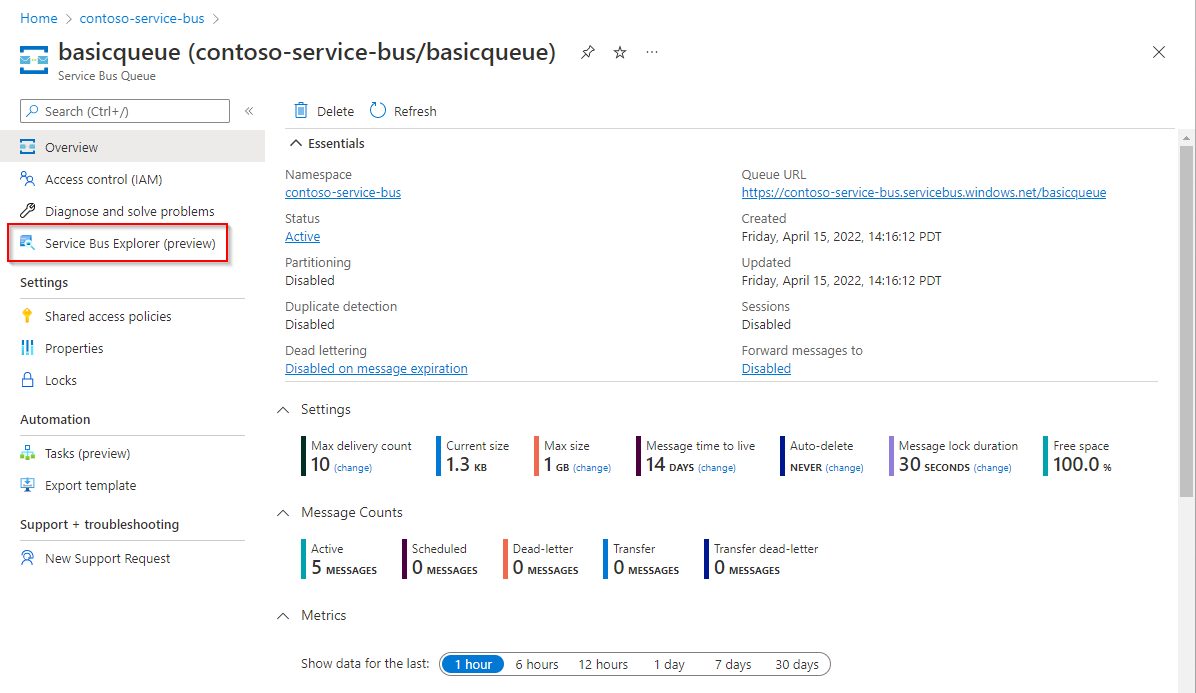The width and height of the screenshot is (1196, 693).
Task: Click the Current size 1.3 KB value
Action: click(466, 465)
